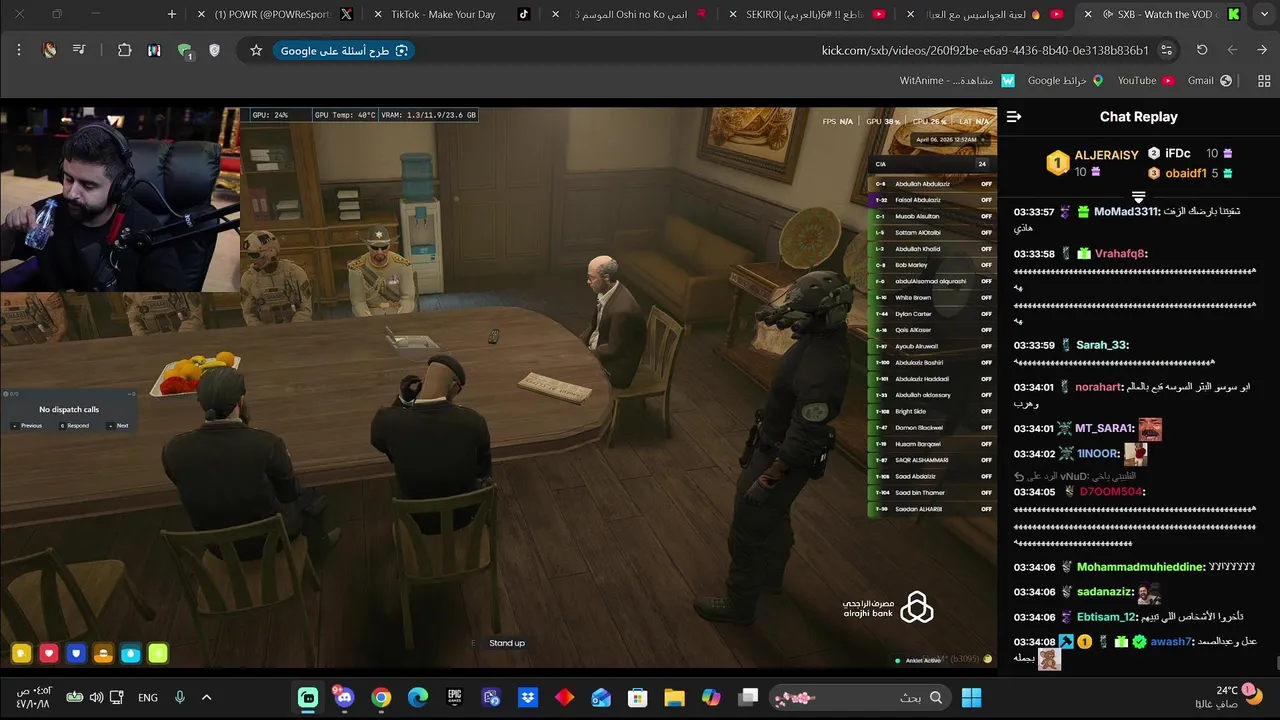
Task: Open a new tab with the plus button
Action: (172, 14)
